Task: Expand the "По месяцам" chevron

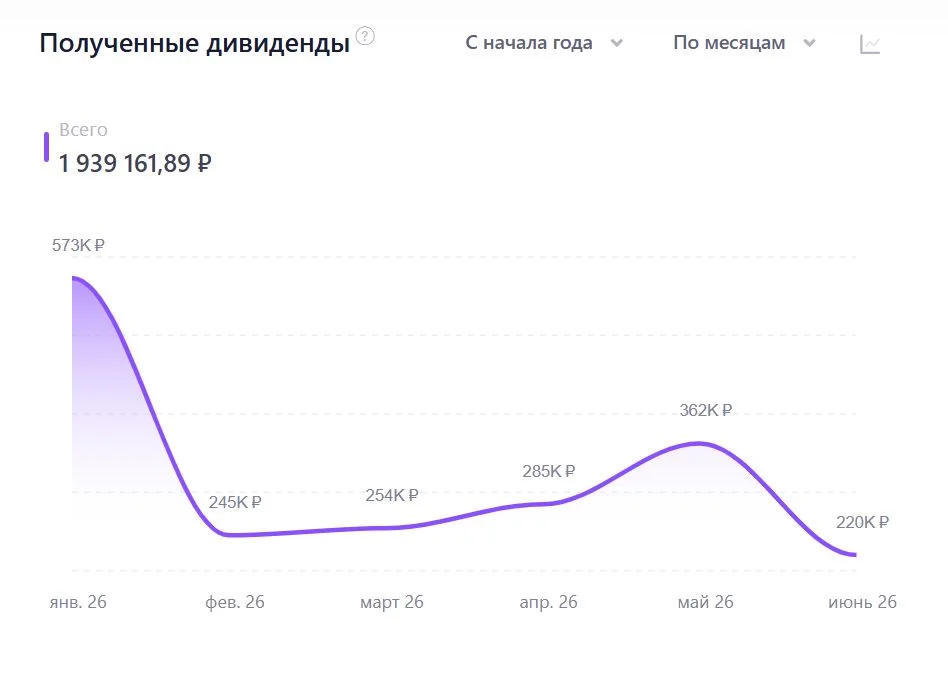Action: pos(810,43)
